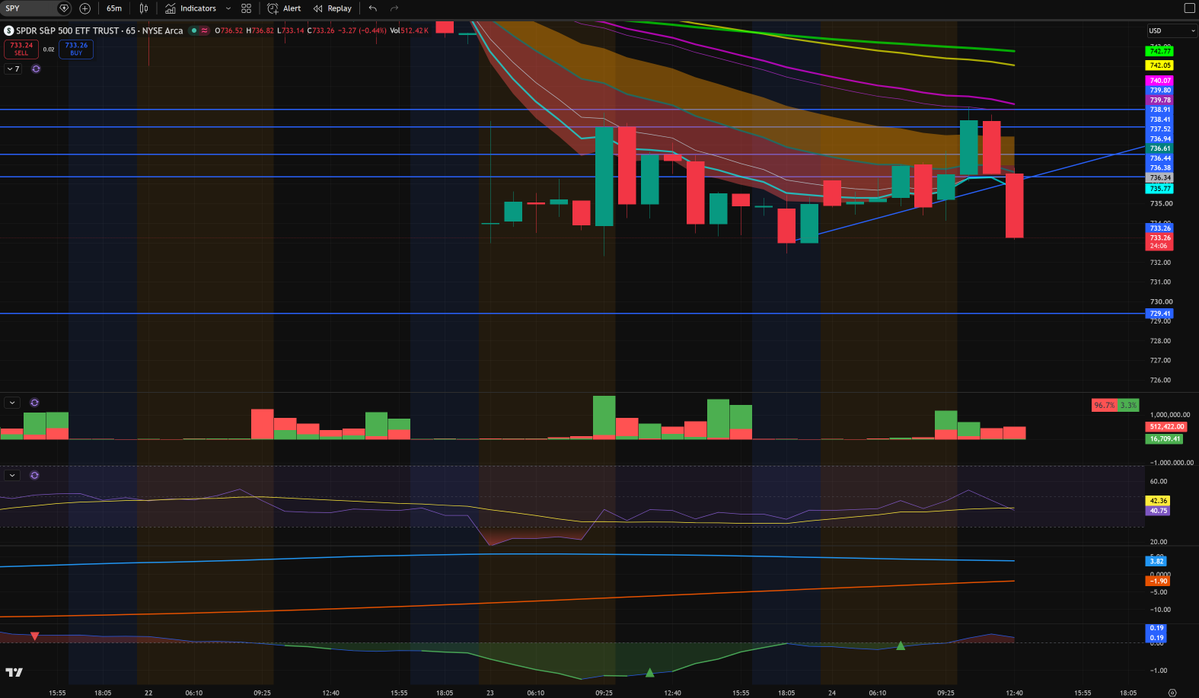Toggle the green market status dot in legend
1199x698 pixels.
(194, 31)
